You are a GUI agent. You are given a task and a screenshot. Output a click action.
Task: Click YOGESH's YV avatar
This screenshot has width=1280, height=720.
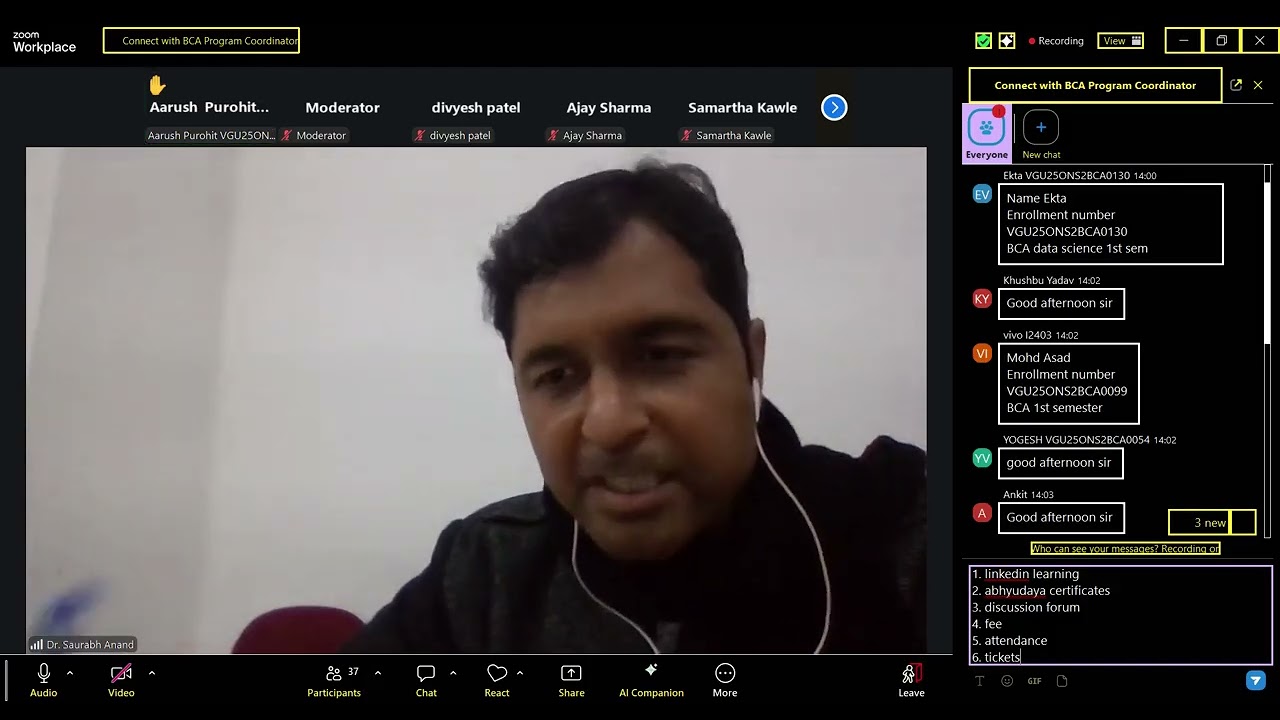coord(982,458)
